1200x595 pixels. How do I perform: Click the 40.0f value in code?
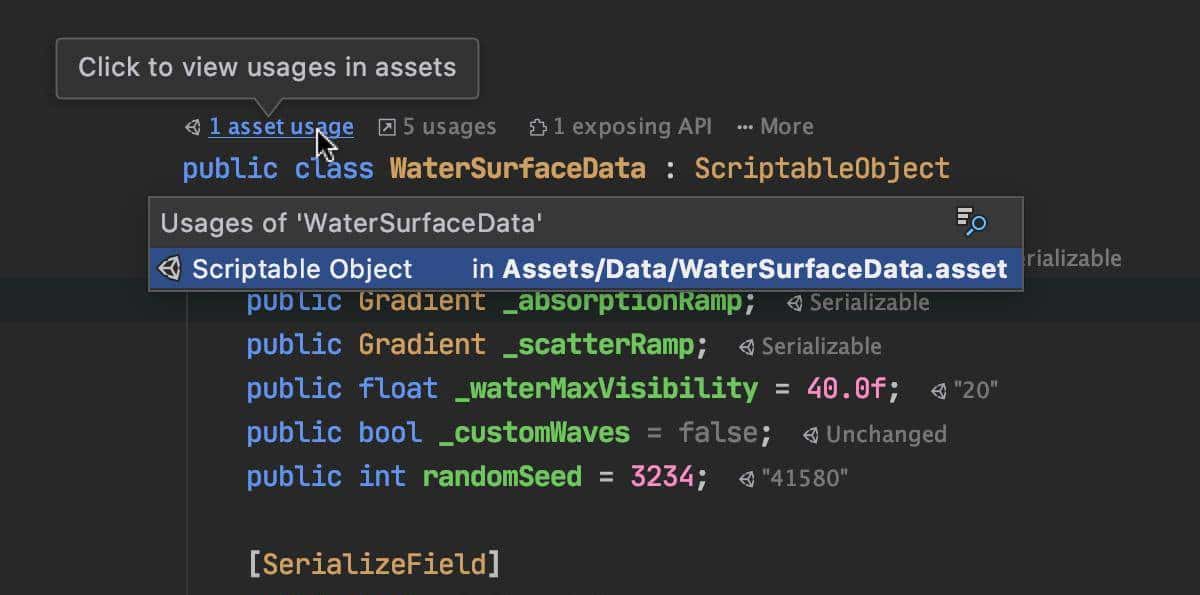pos(846,388)
